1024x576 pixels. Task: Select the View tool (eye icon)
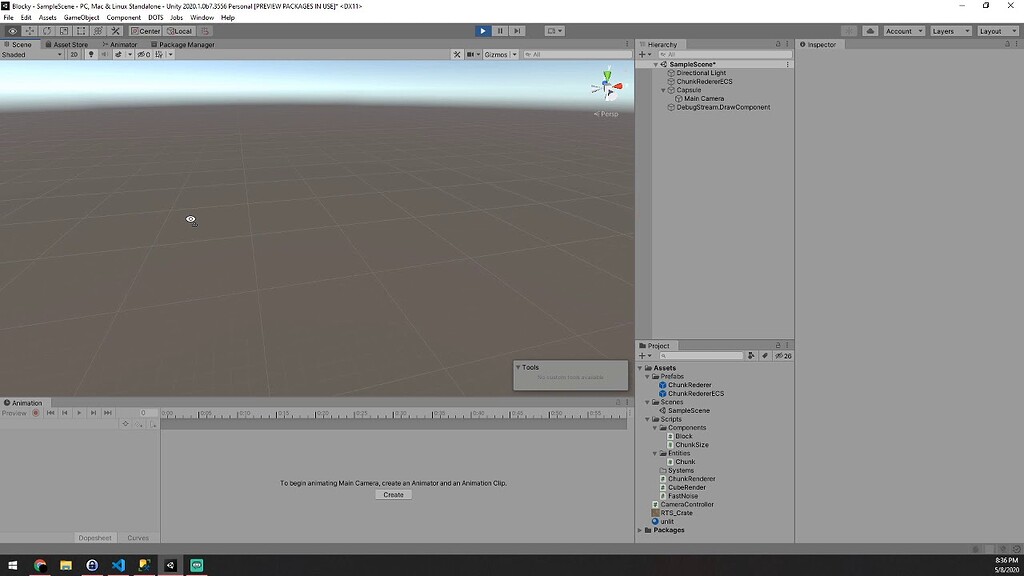tap(12, 31)
